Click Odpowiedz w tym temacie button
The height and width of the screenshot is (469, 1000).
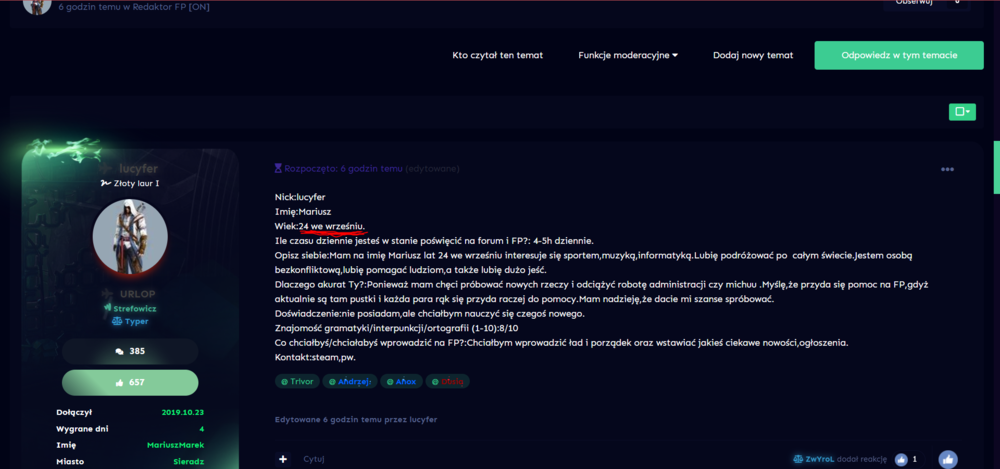(899, 56)
